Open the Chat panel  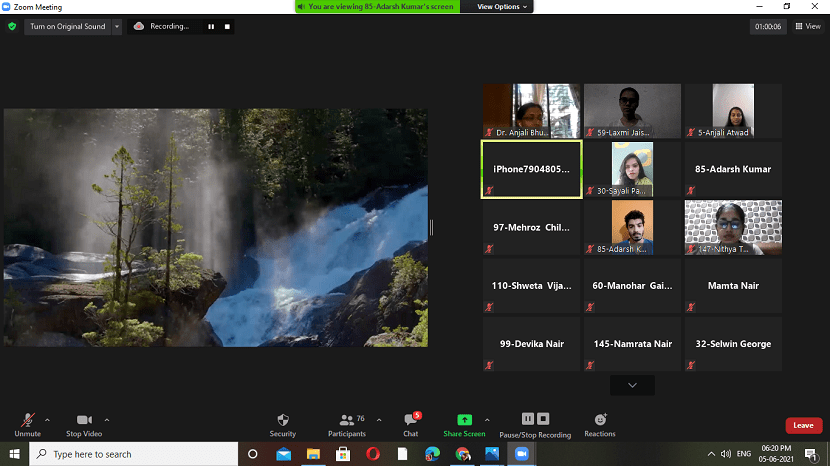pyautogui.click(x=410, y=420)
